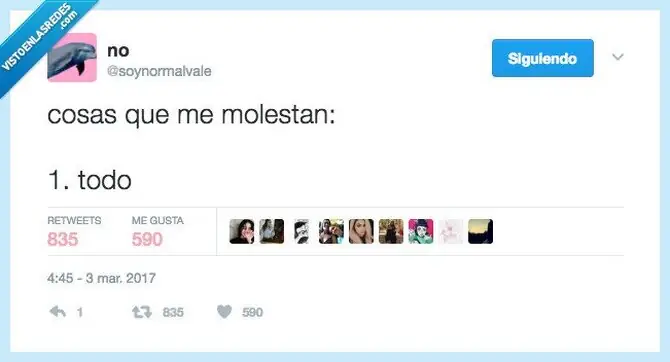
Task: Open the tweet timestamp 4:45 - 3 mar. 2017
Action: (101, 278)
